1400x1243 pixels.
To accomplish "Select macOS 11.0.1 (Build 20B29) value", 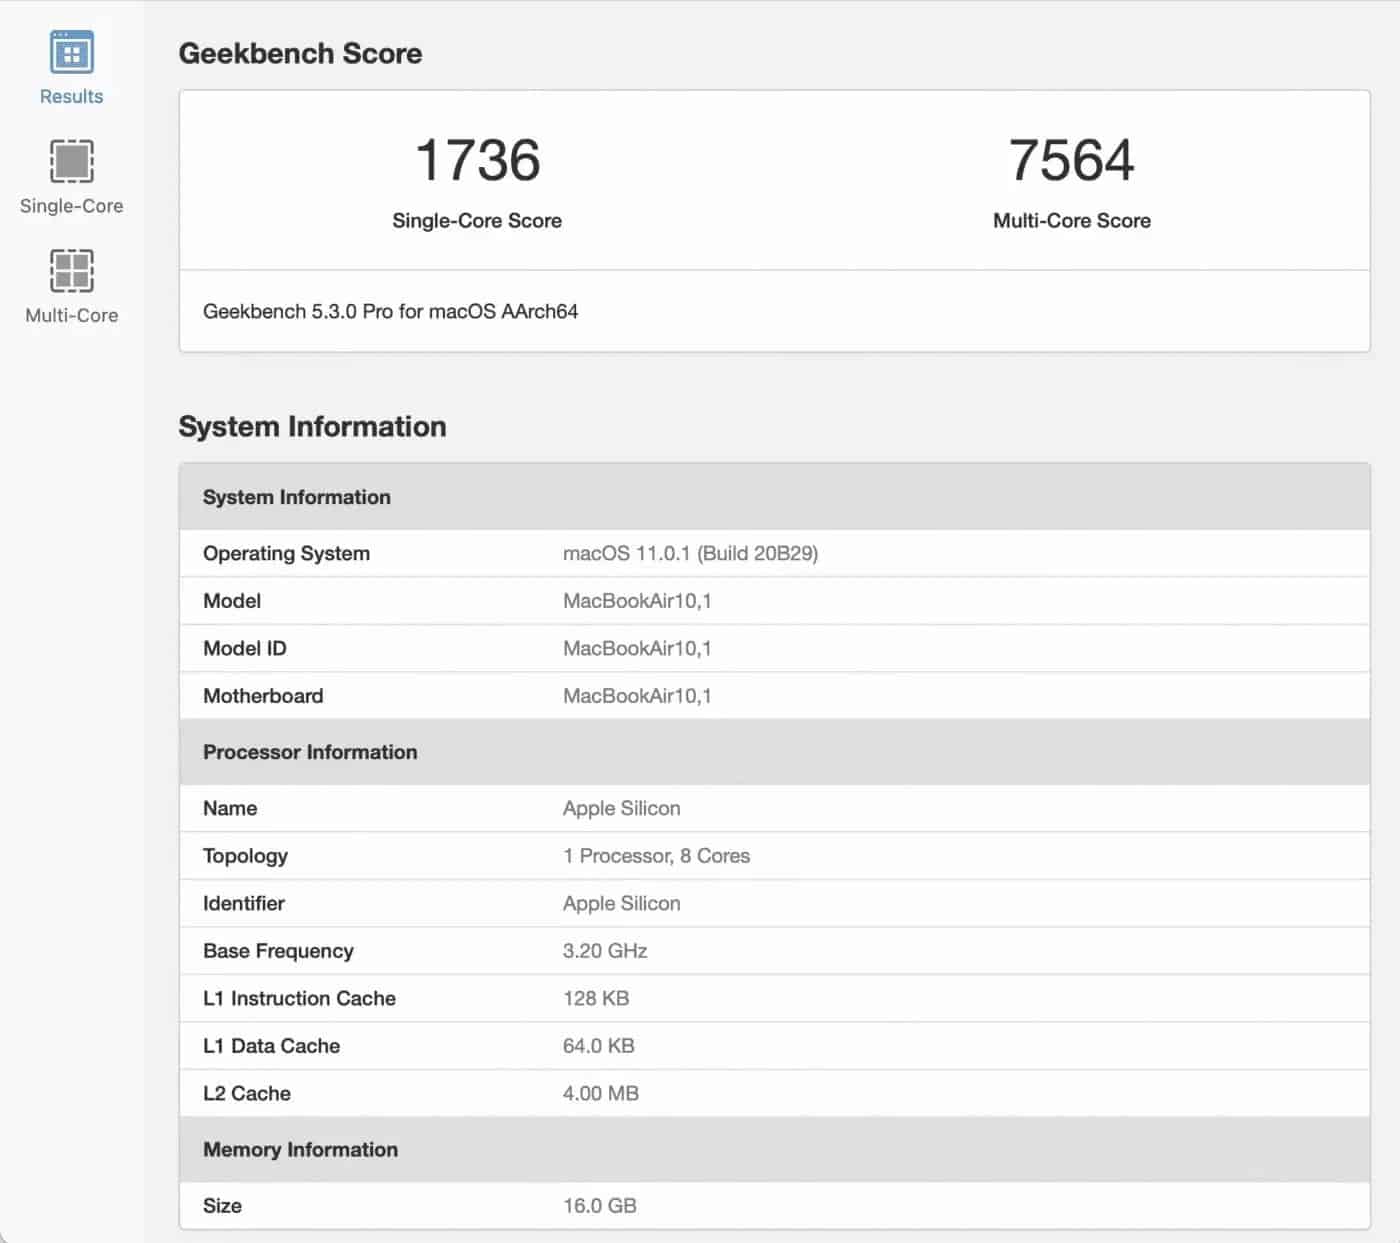I will click(x=690, y=553).
